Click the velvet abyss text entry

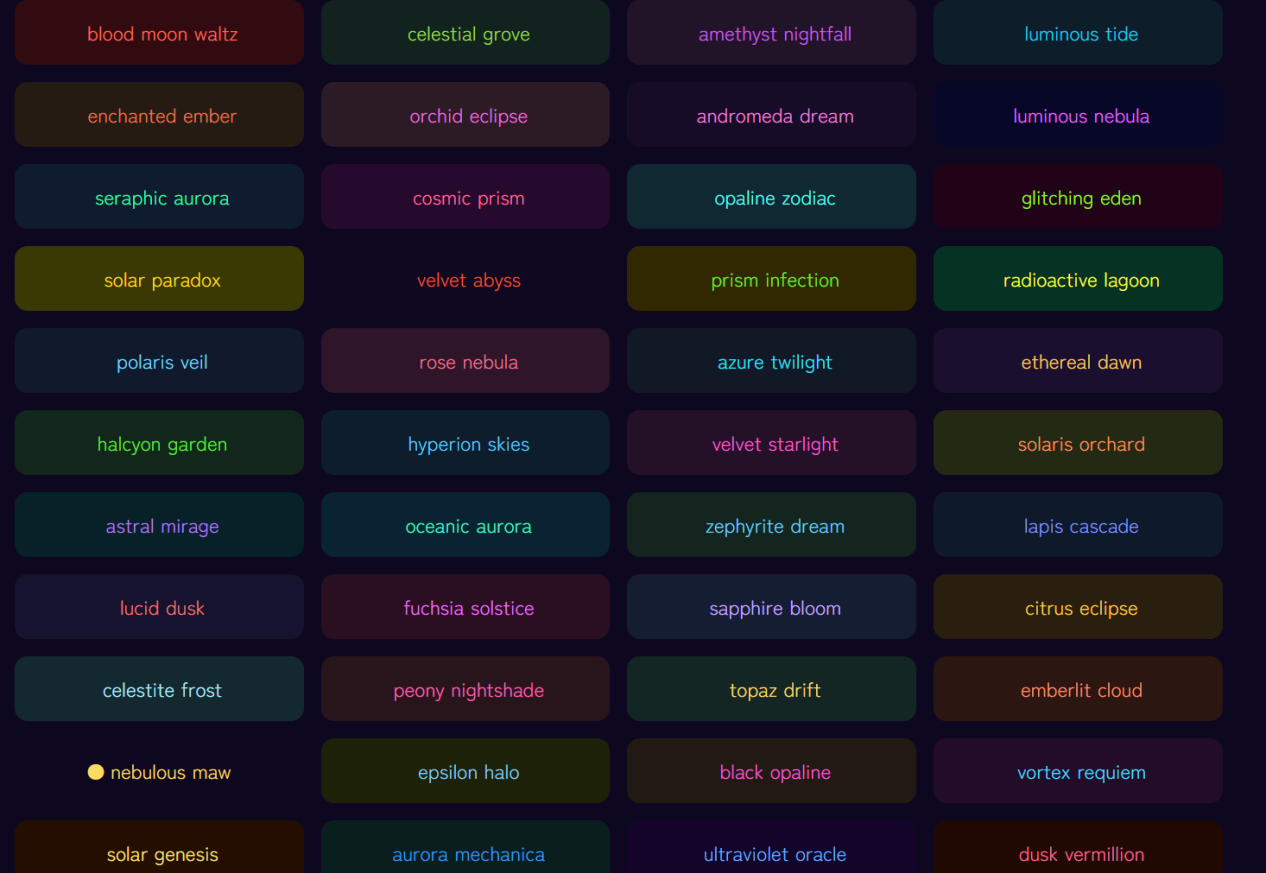[468, 281]
